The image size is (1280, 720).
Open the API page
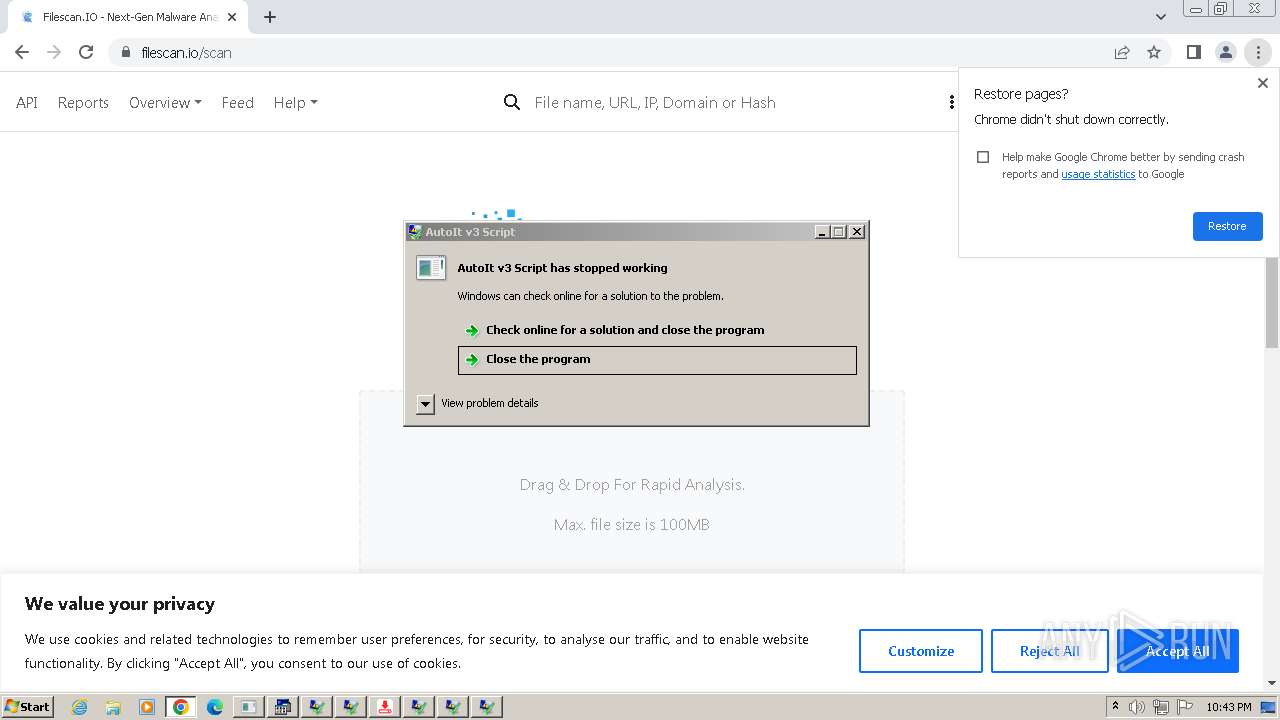(x=27, y=102)
